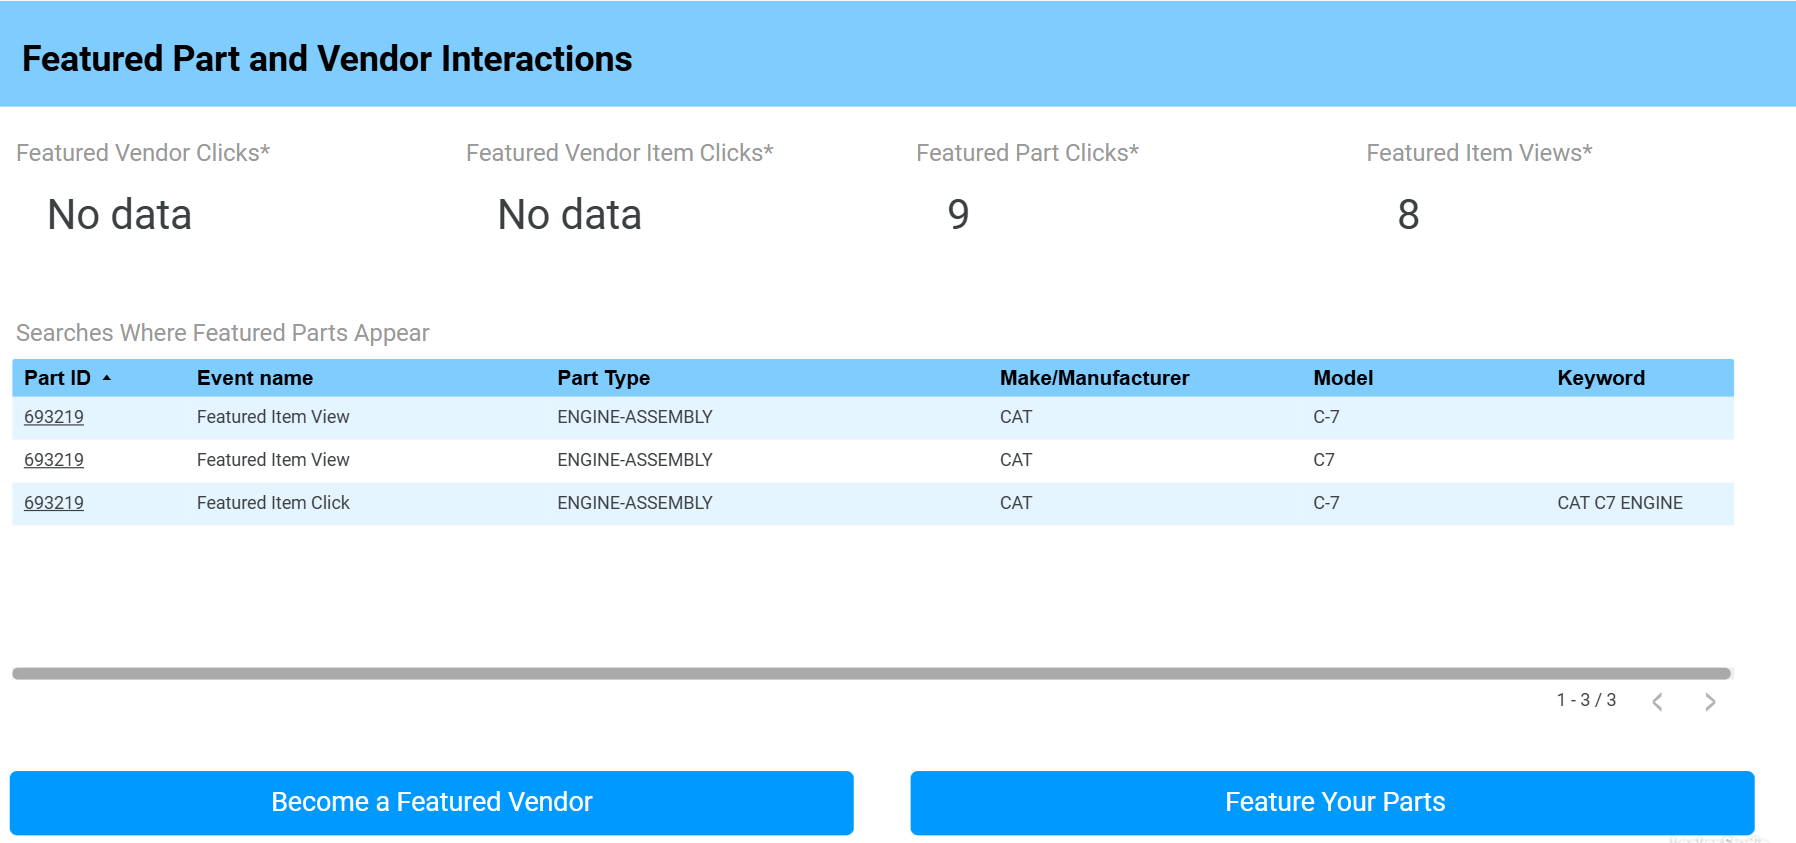Click the Model column header
The height and width of the screenshot is (843, 1796).
click(x=1342, y=378)
